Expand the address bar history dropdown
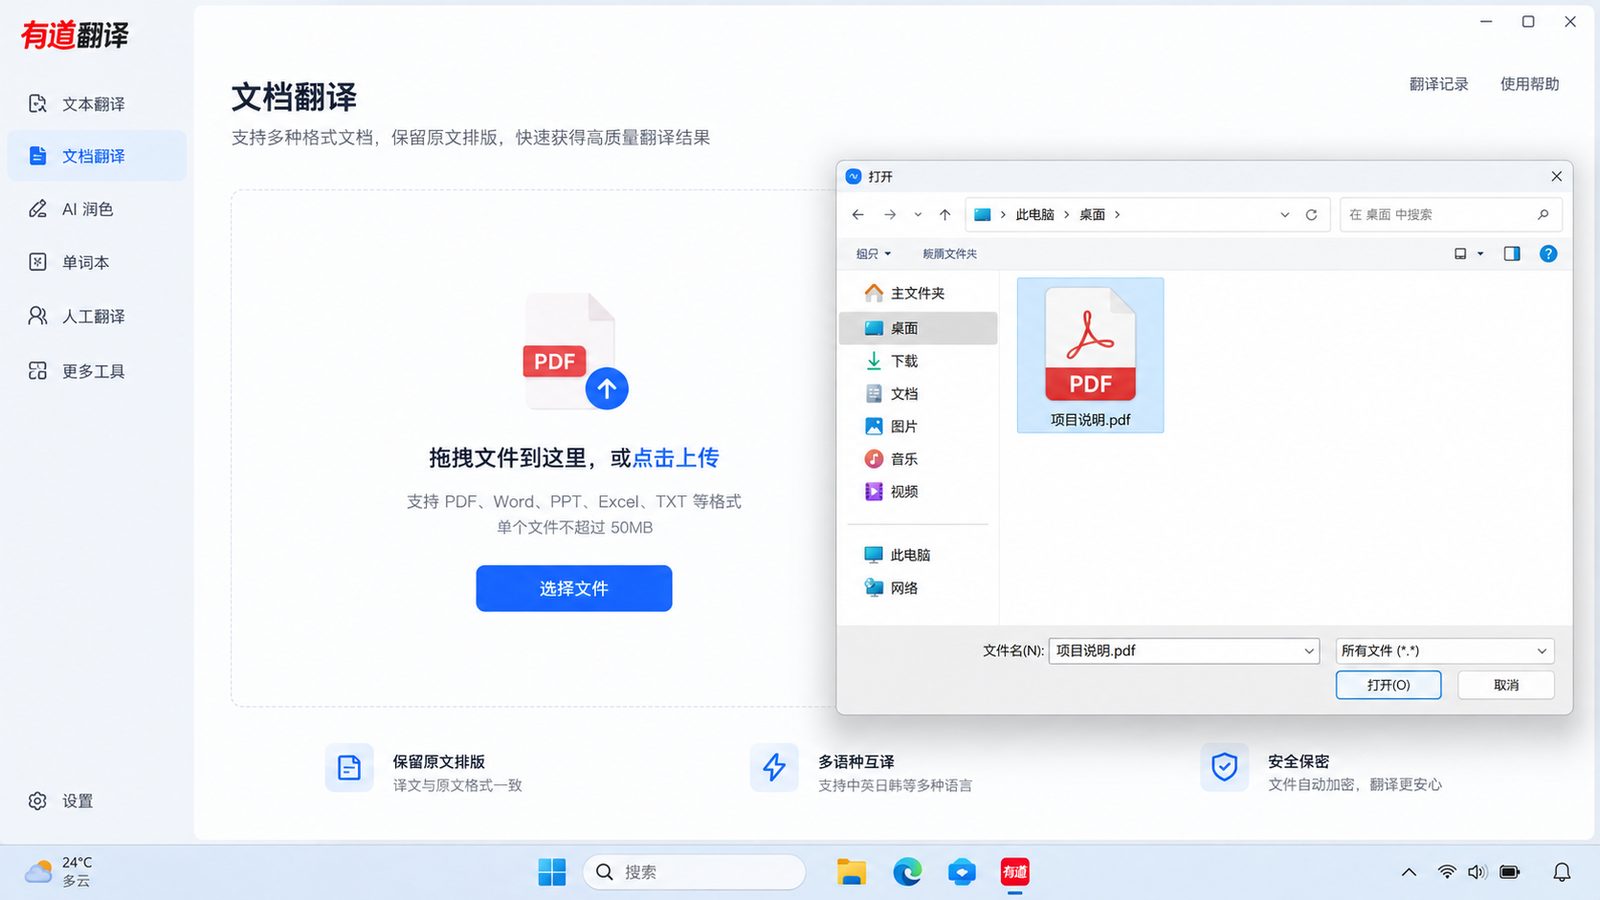 coord(1285,215)
